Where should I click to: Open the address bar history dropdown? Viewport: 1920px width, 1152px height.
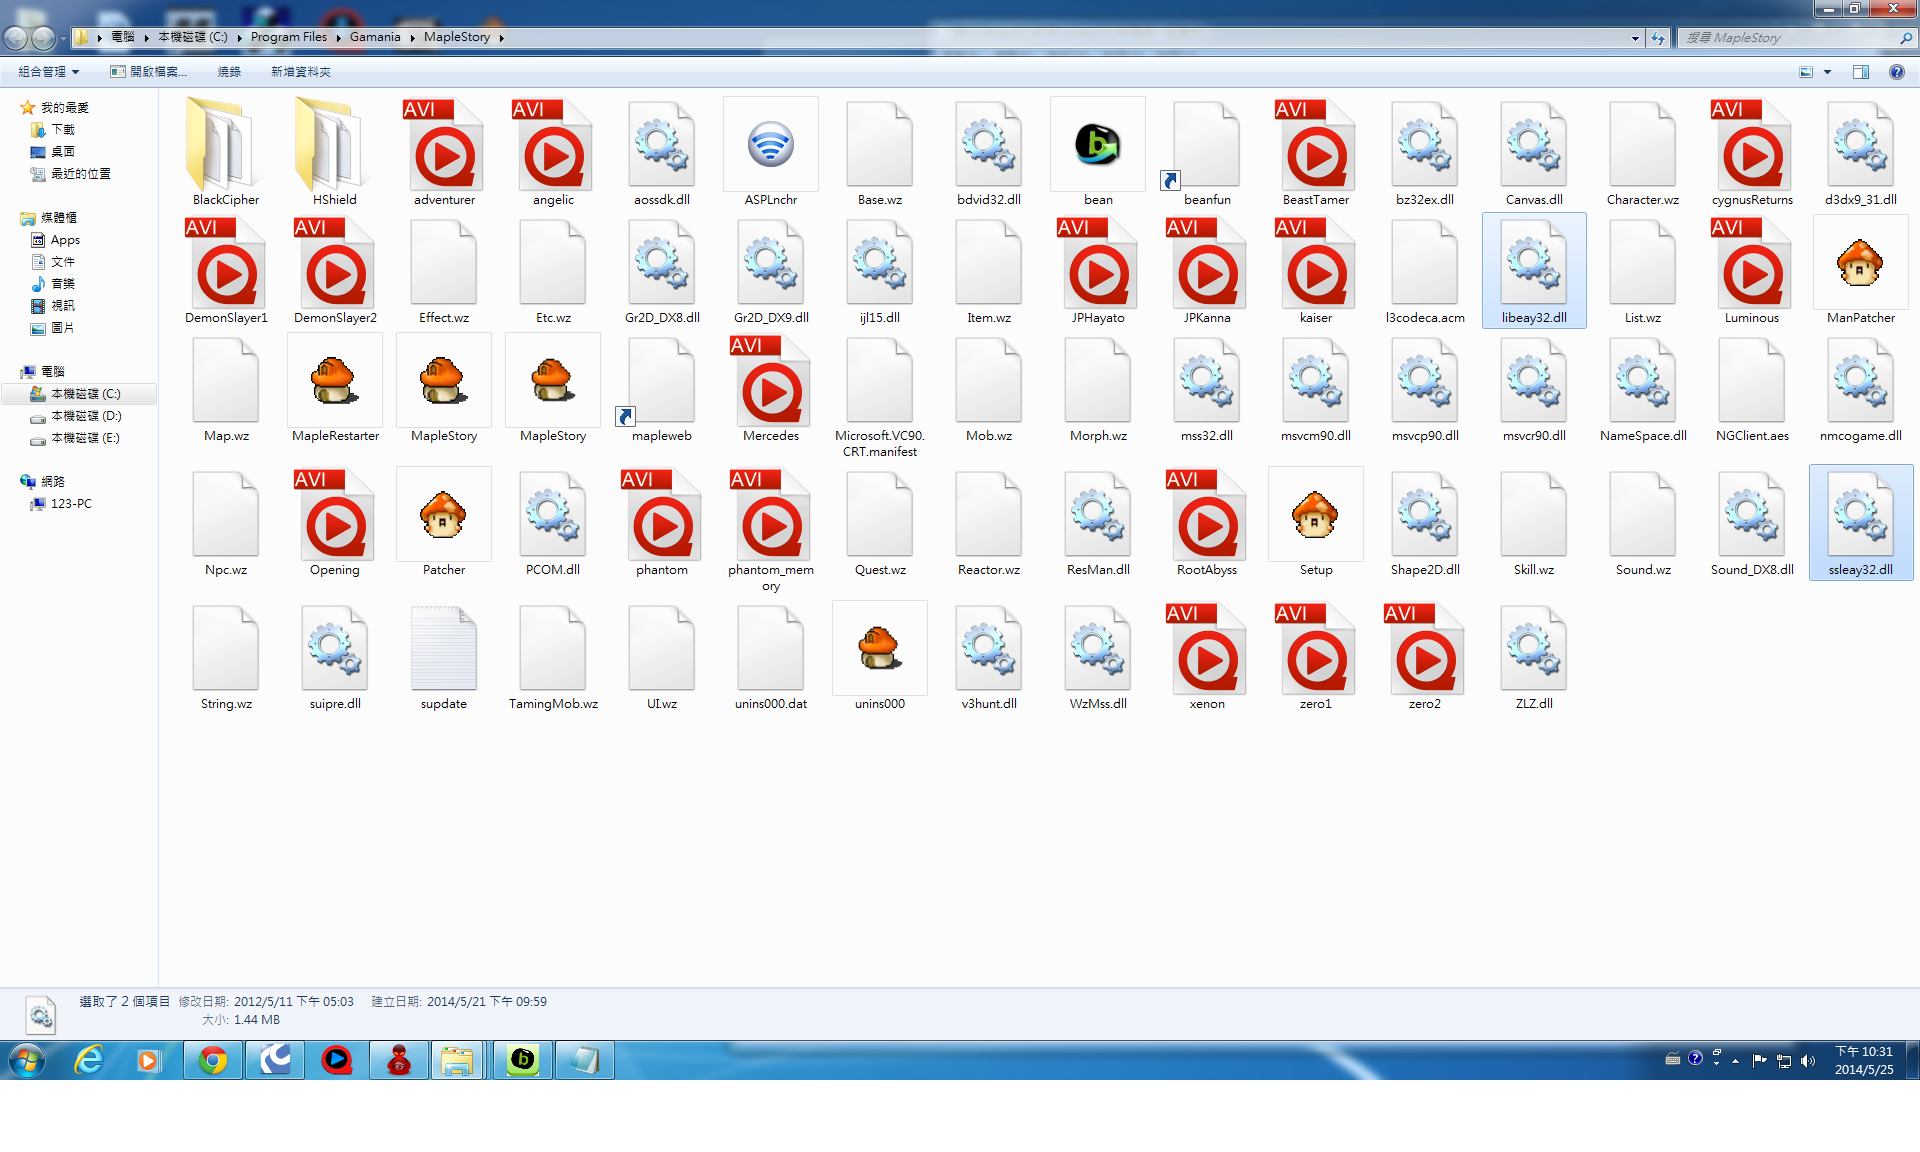pos(1635,38)
